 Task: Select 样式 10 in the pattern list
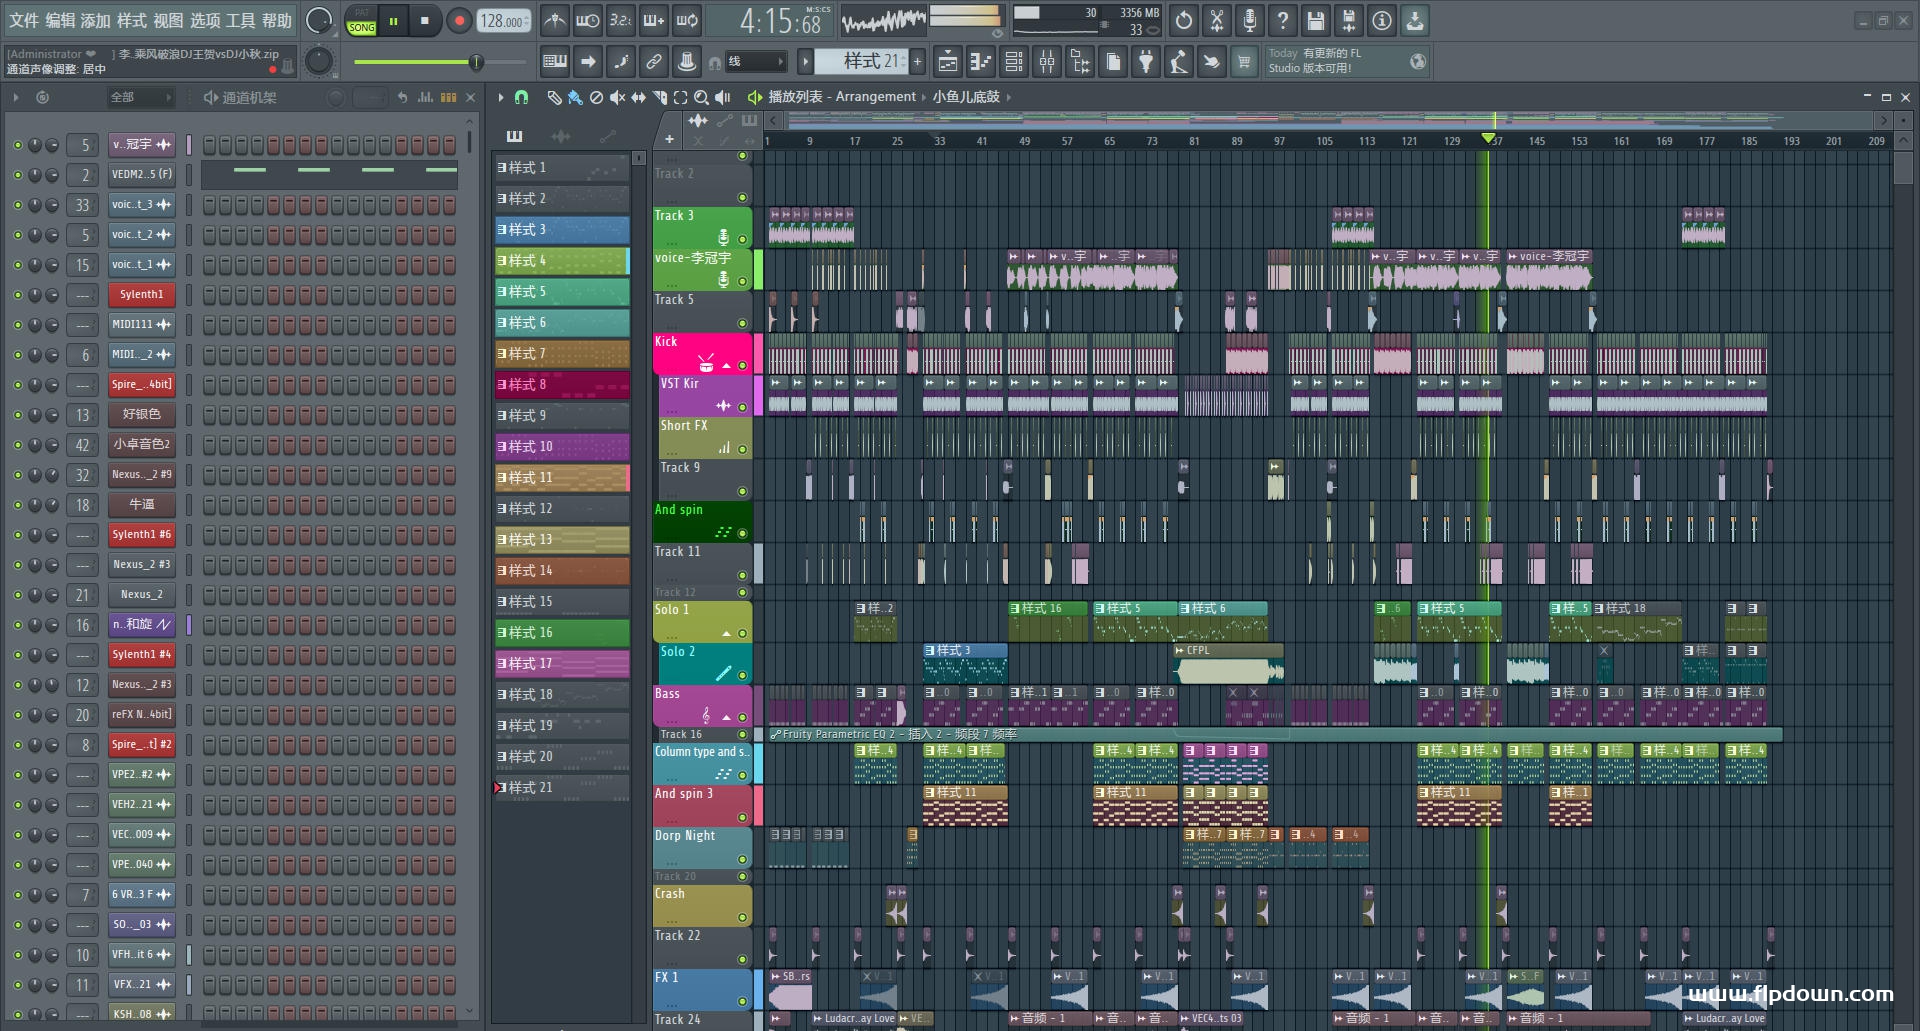[x=561, y=447]
